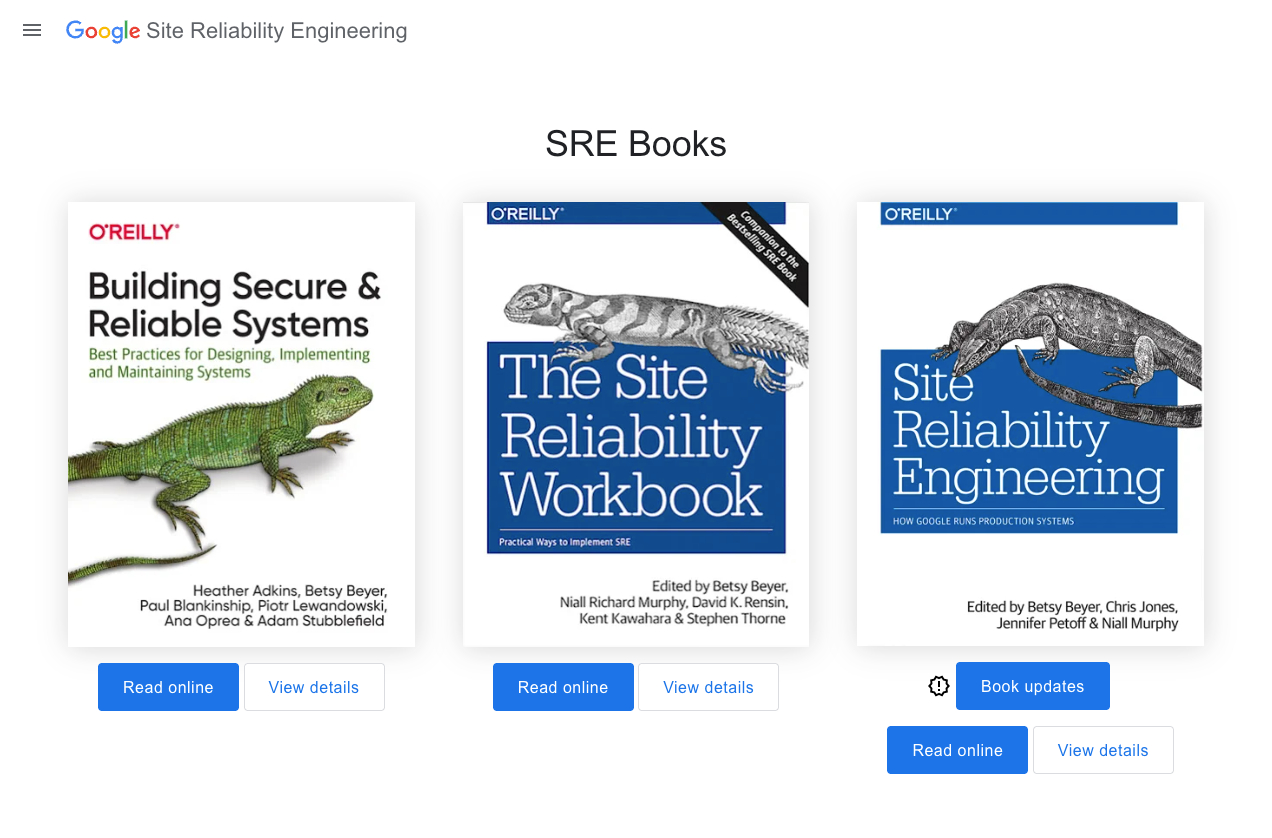Read Site Reliability Engineering book online
The image size is (1272, 838).
pos(957,750)
